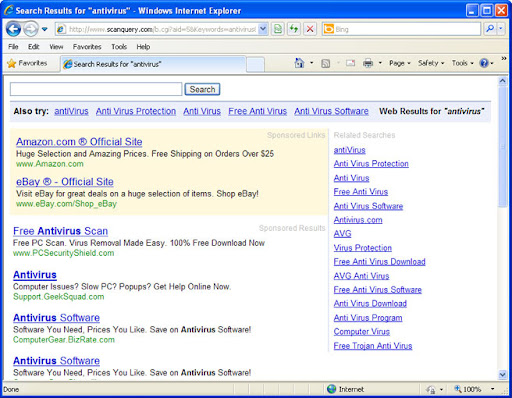512x398 pixels.
Task: Open the Favorites star button
Action: click(x=27, y=63)
